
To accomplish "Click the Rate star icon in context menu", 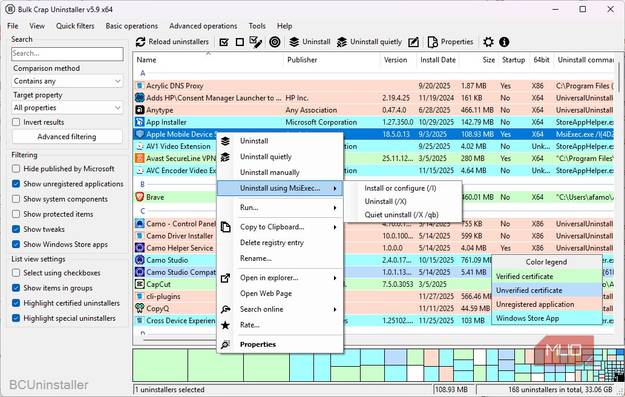I will coord(225,325).
